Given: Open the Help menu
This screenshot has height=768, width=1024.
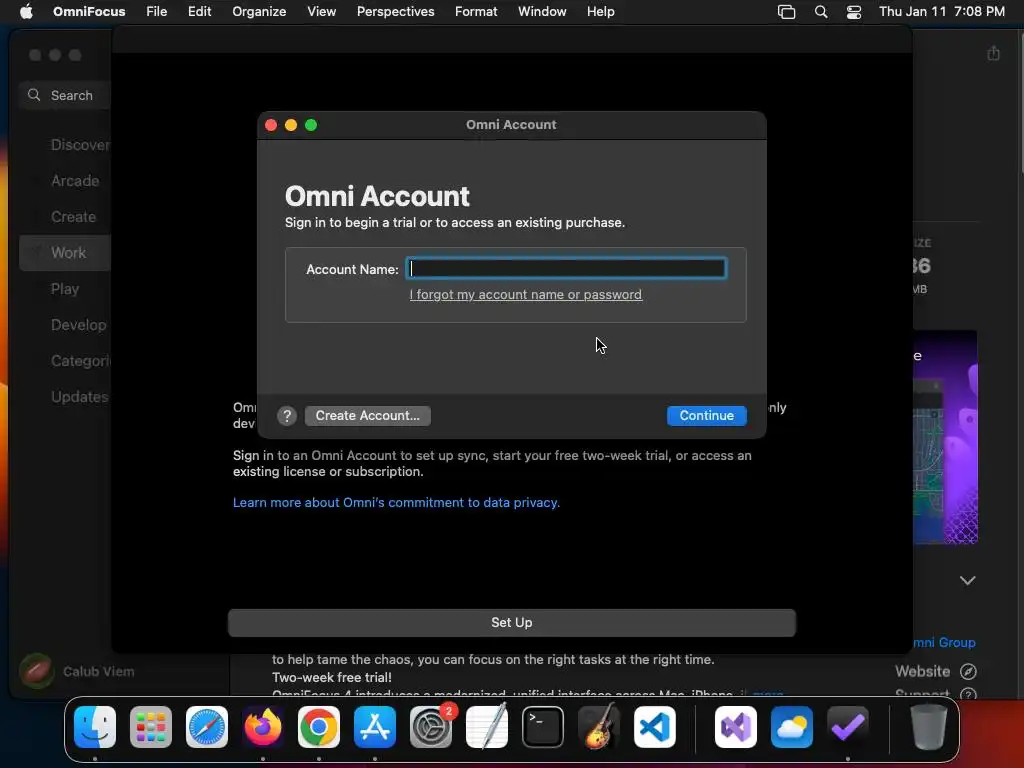Looking at the screenshot, I should click(x=600, y=12).
